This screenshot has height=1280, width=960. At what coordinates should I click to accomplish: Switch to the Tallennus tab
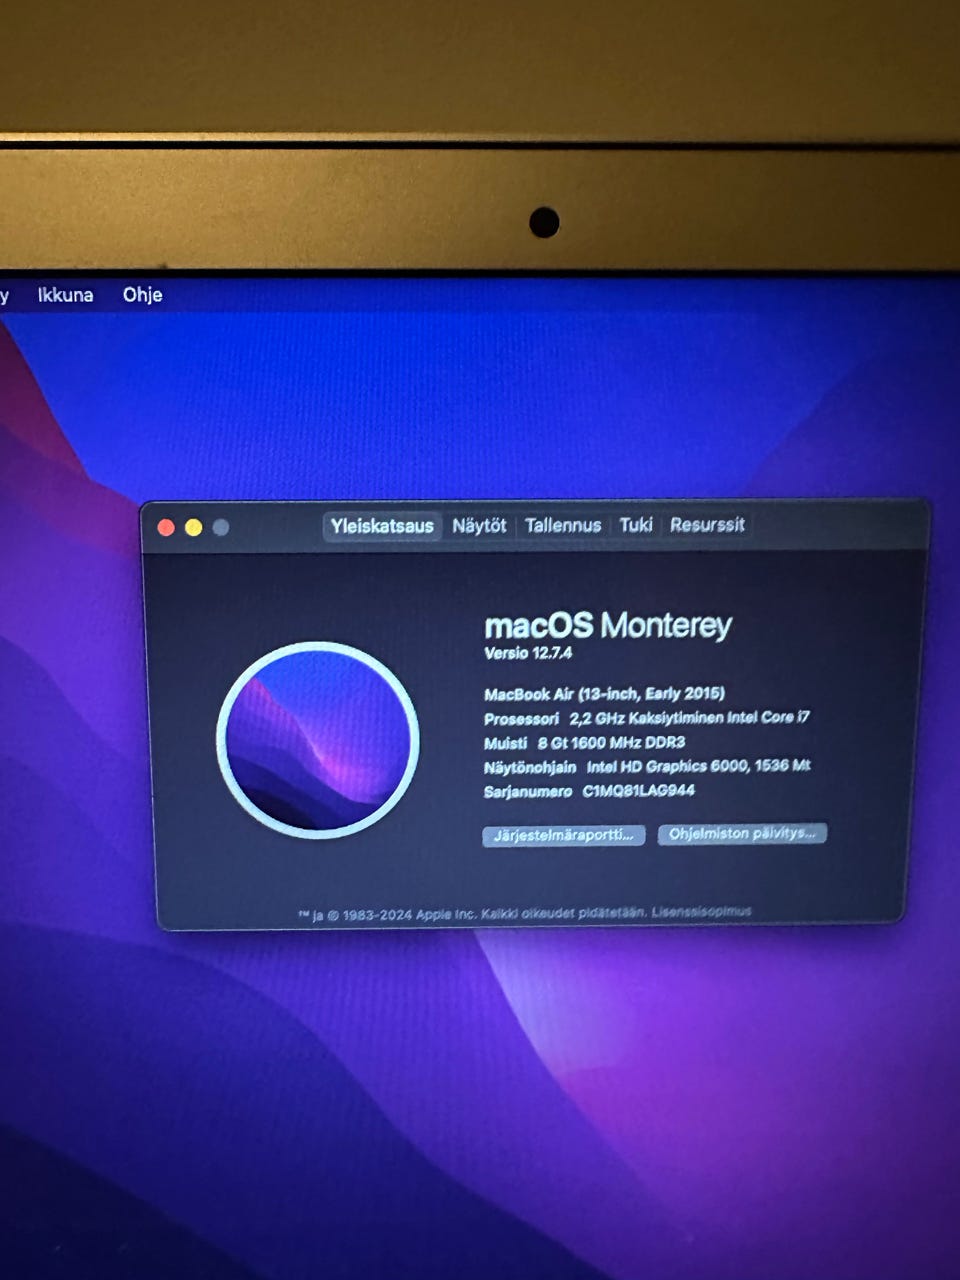coord(563,525)
